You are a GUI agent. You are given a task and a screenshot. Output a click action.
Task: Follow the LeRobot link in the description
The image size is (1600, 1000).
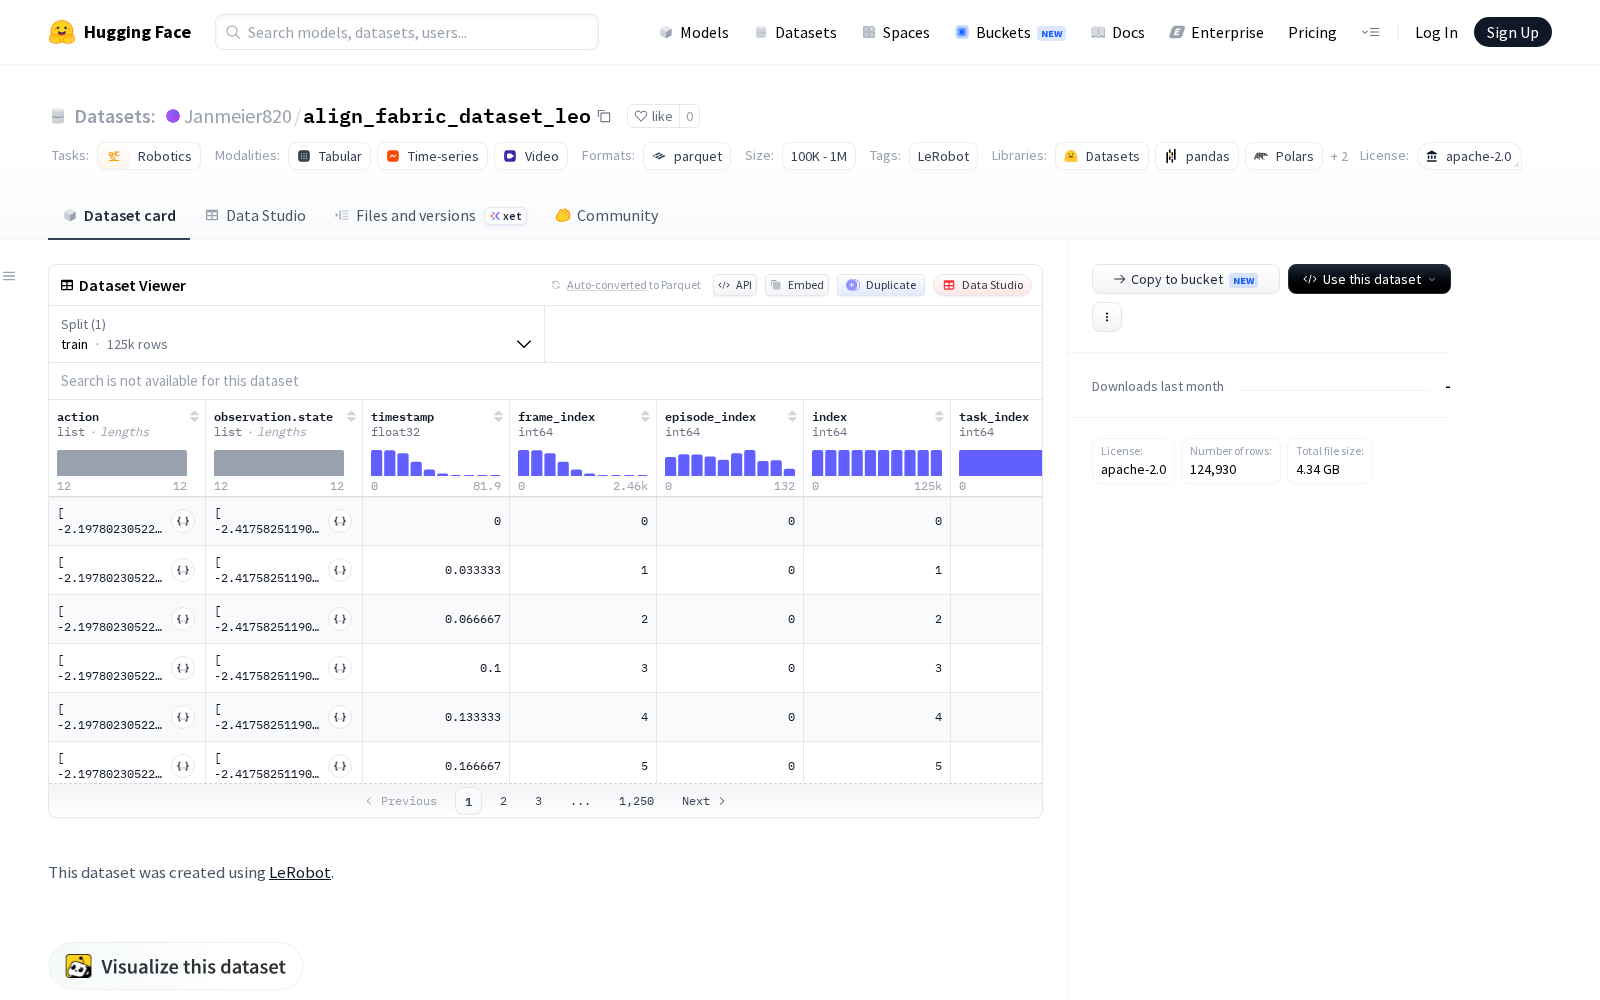[299, 872]
